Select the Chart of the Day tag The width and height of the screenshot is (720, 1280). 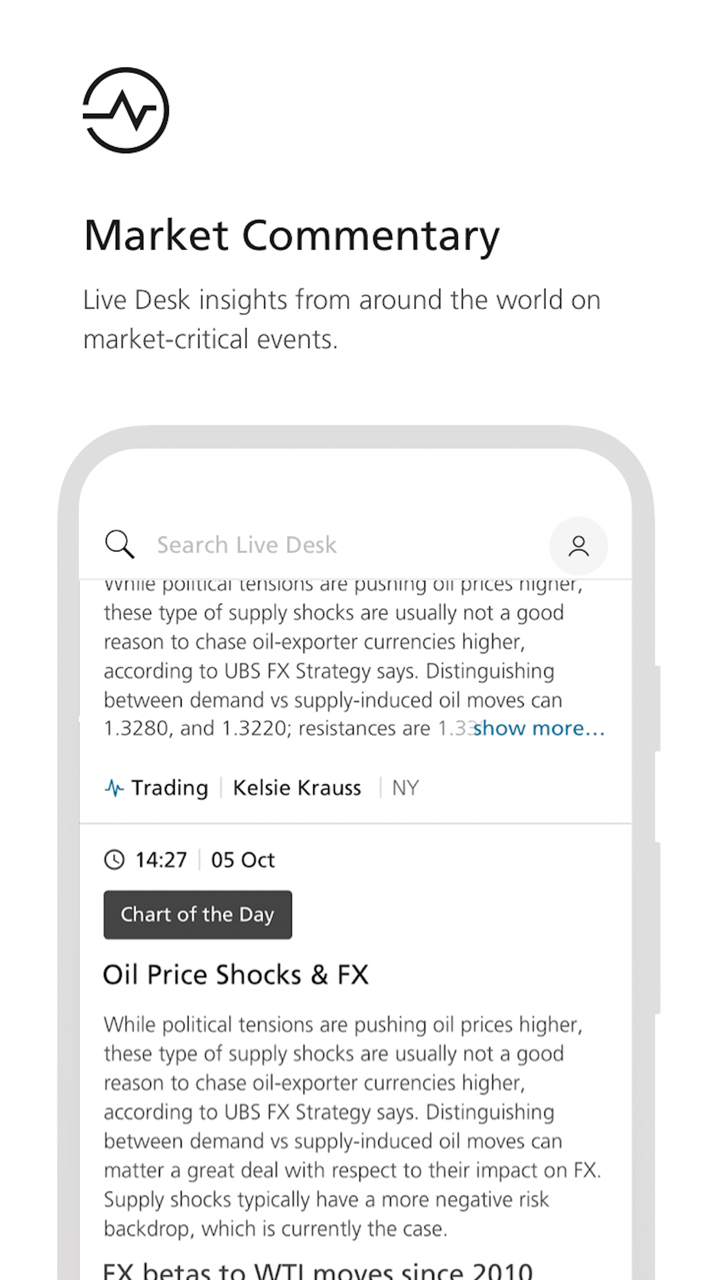pyautogui.click(x=197, y=915)
